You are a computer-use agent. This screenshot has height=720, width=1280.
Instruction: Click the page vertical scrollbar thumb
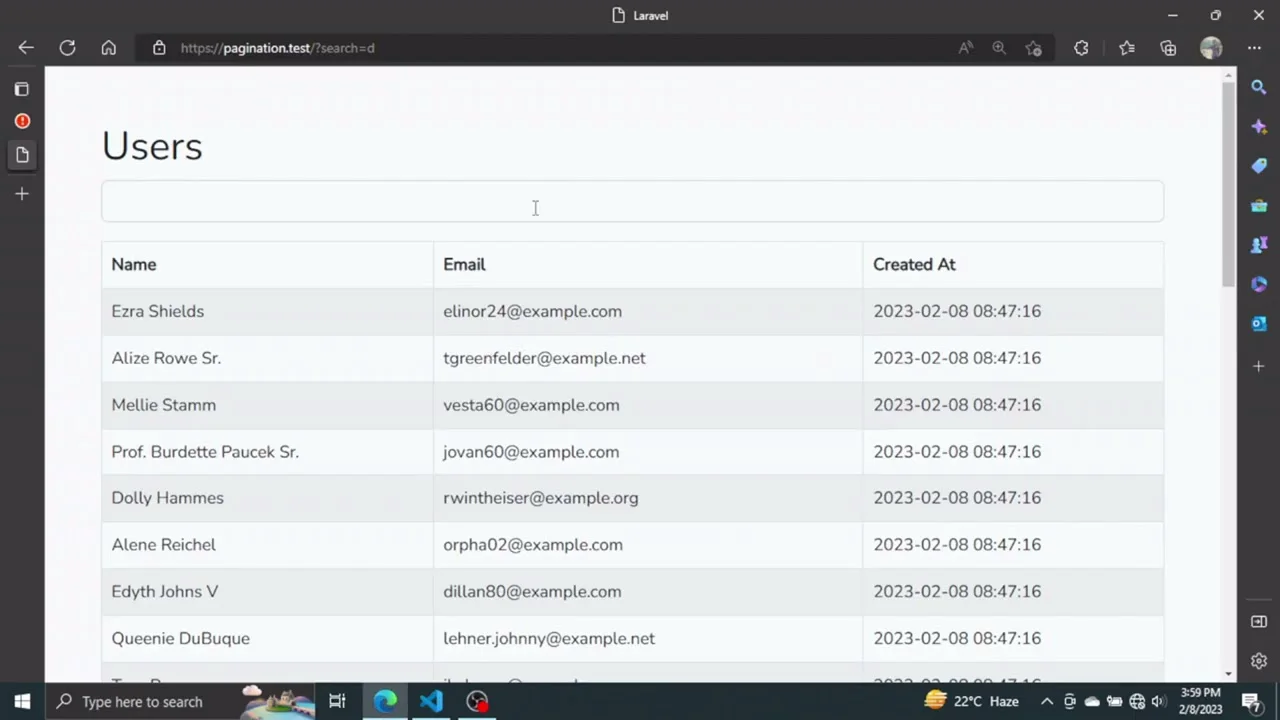[x=1228, y=180]
